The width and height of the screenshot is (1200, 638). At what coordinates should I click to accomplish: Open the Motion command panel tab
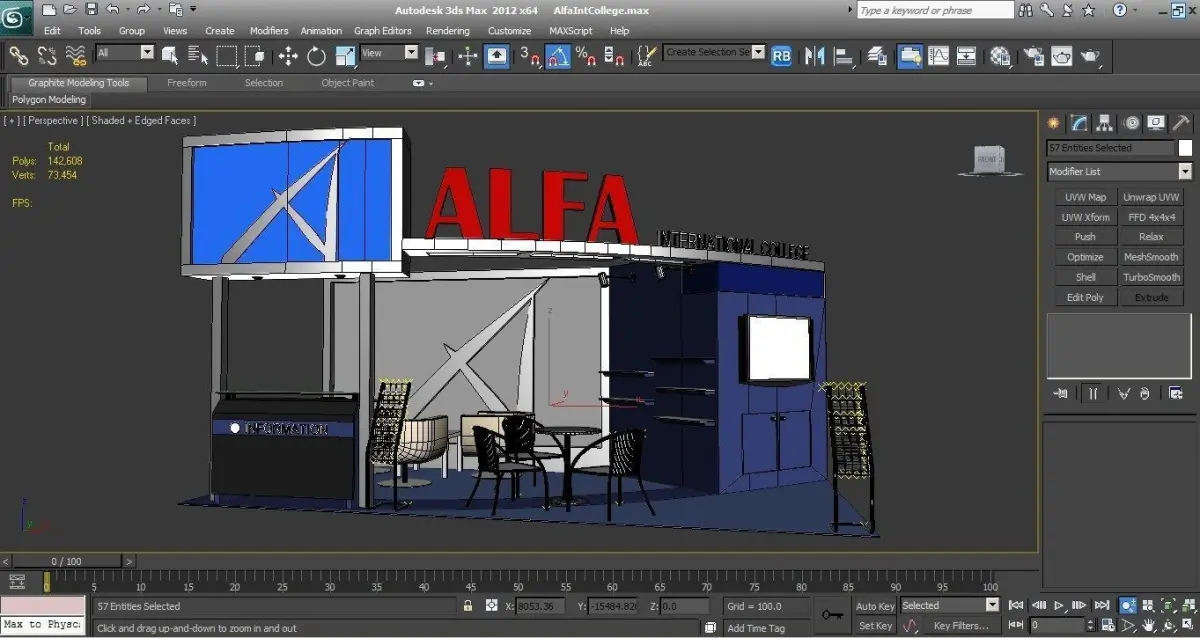click(x=1131, y=123)
